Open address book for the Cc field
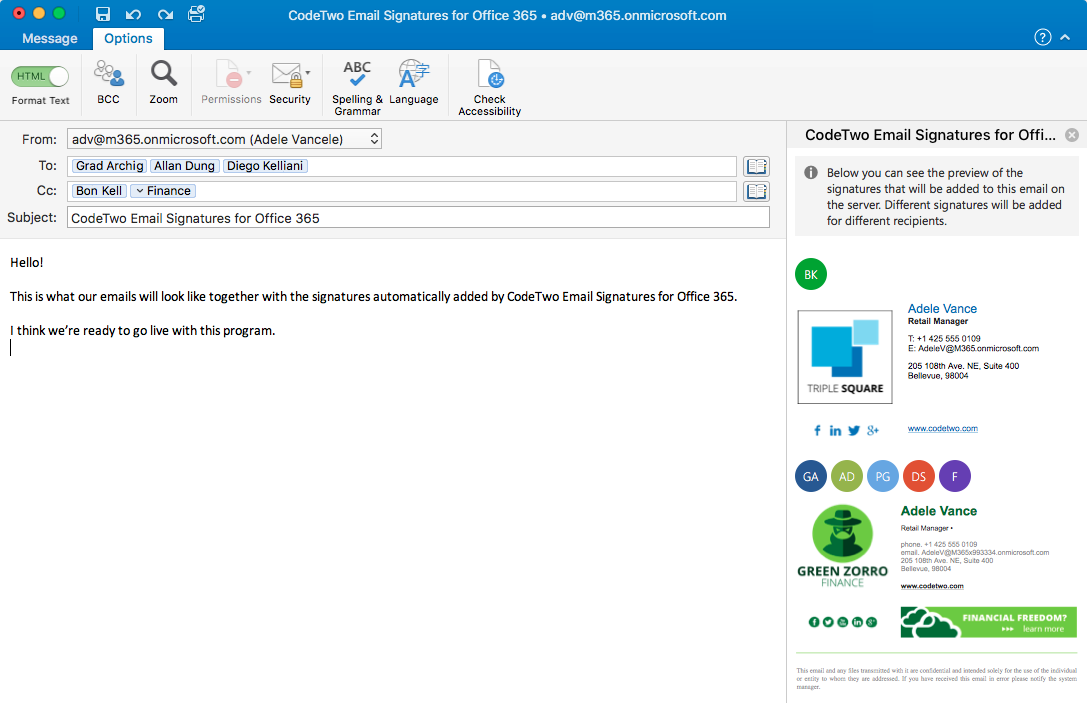The image size is (1087, 703). coord(756,191)
